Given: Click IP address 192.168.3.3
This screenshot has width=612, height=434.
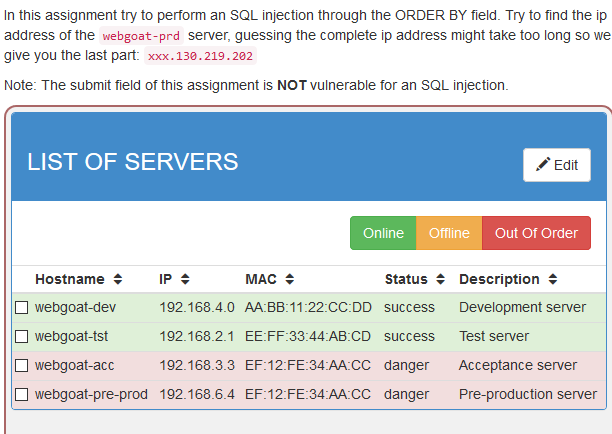Looking at the screenshot, I should click(x=197, y=365).
